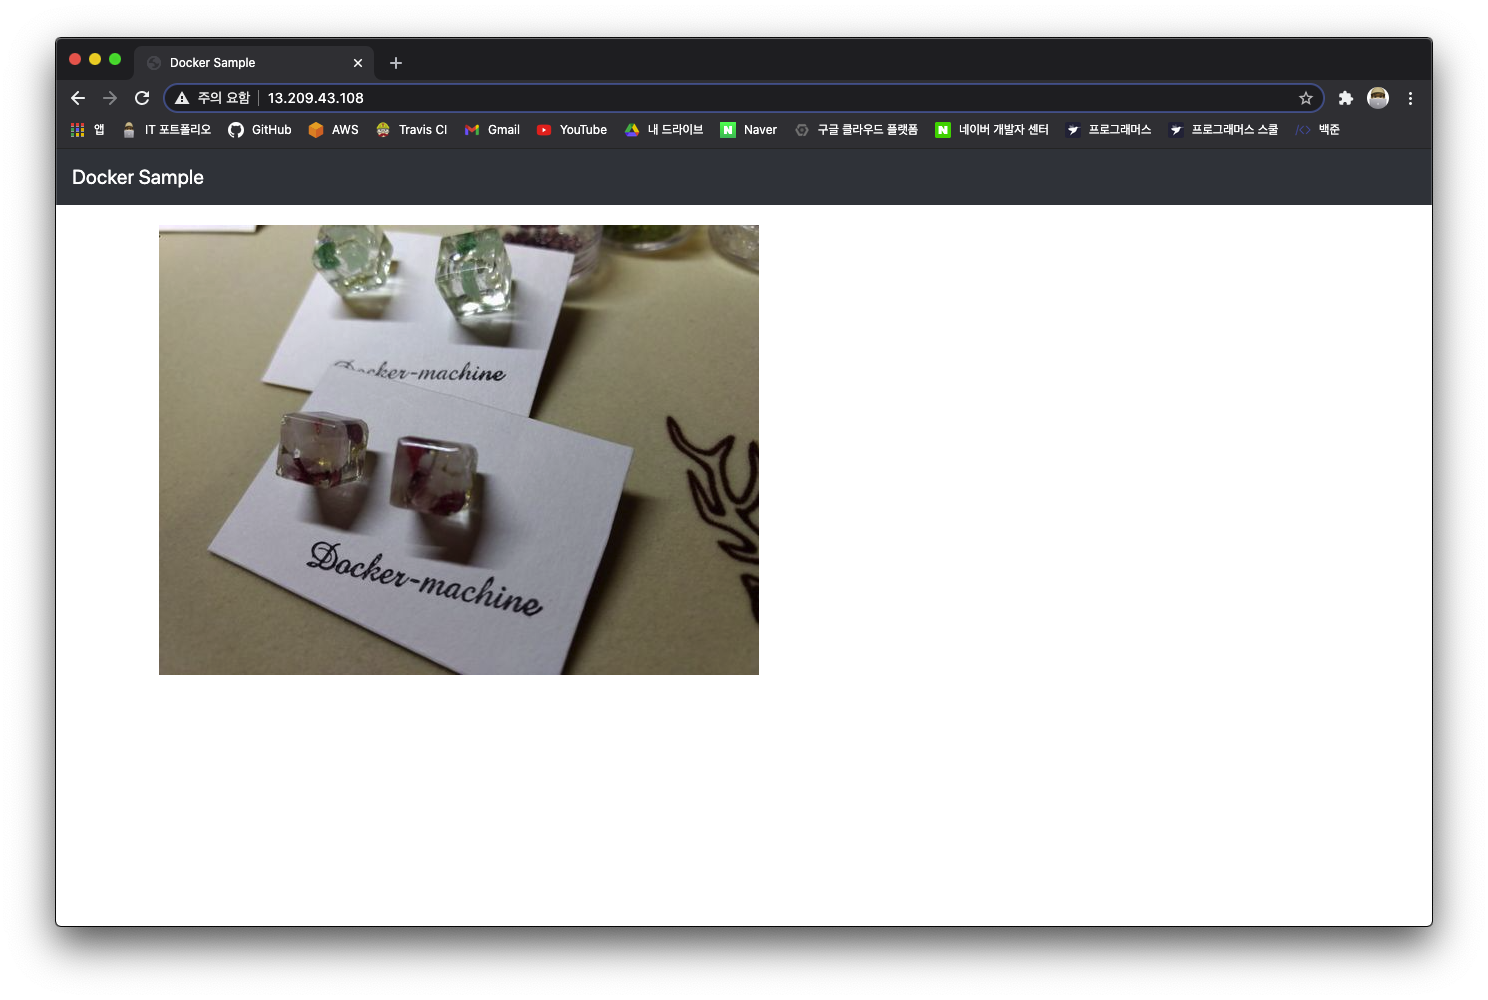Open the Chrome three-dot menu

(1410, 98)
